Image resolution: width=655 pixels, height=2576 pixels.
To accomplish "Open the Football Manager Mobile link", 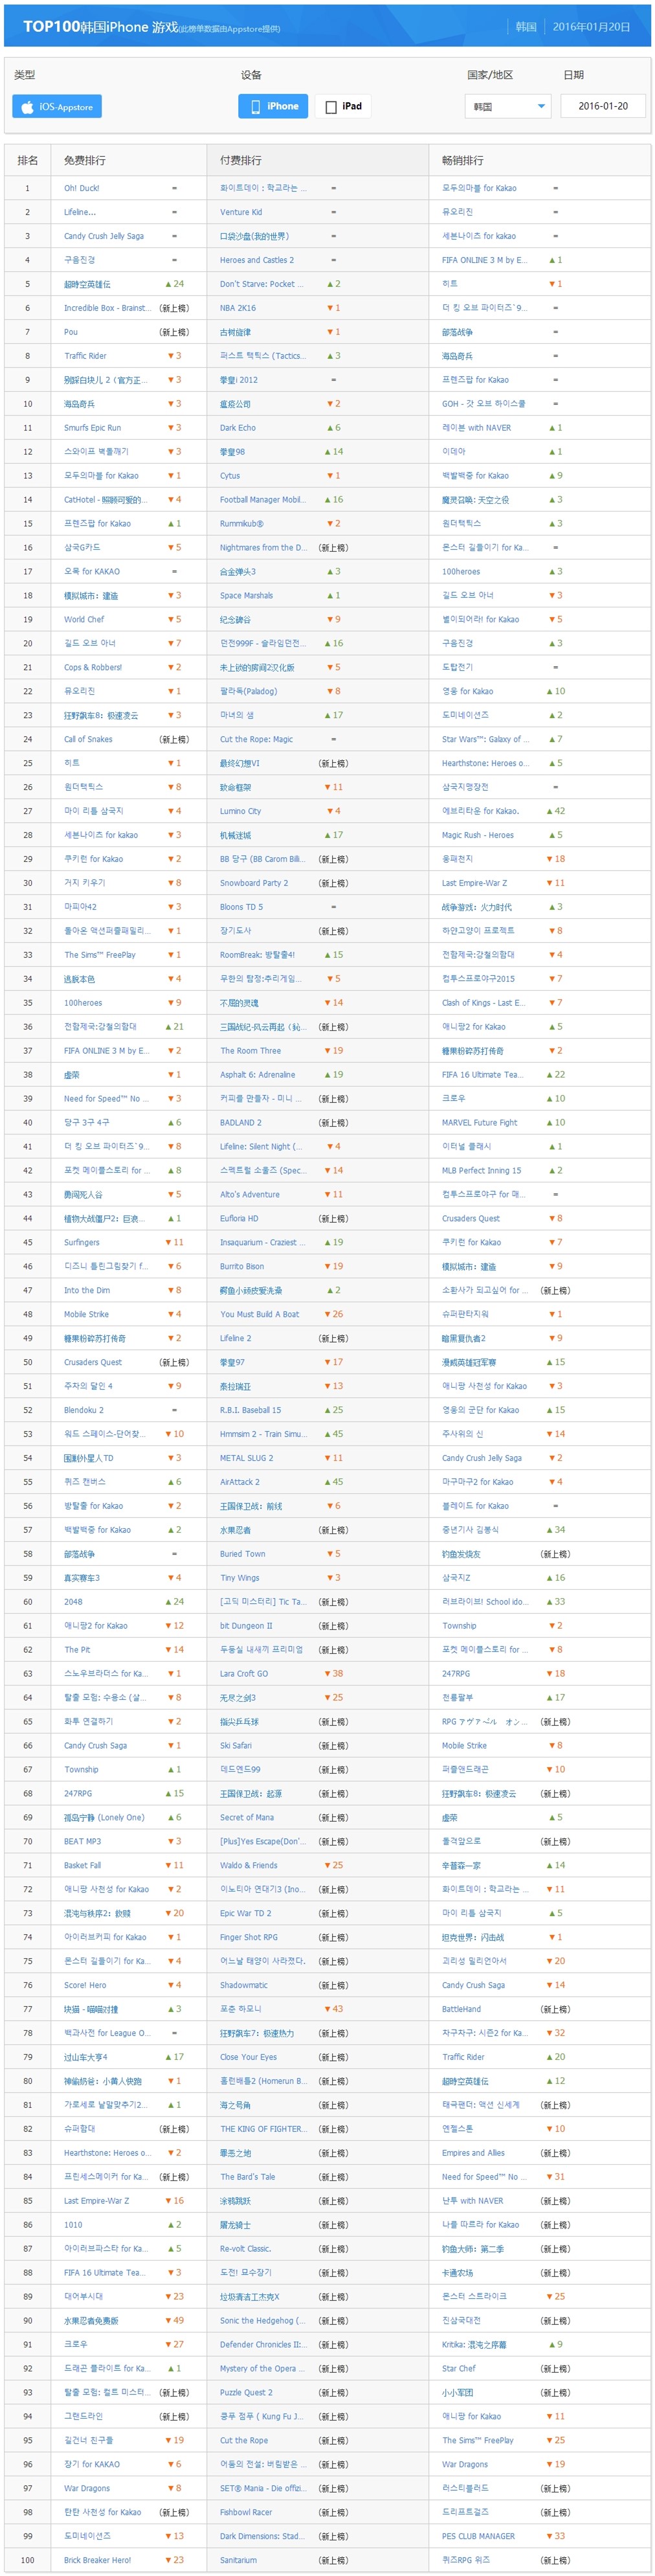I will click(x=262, y=500).
